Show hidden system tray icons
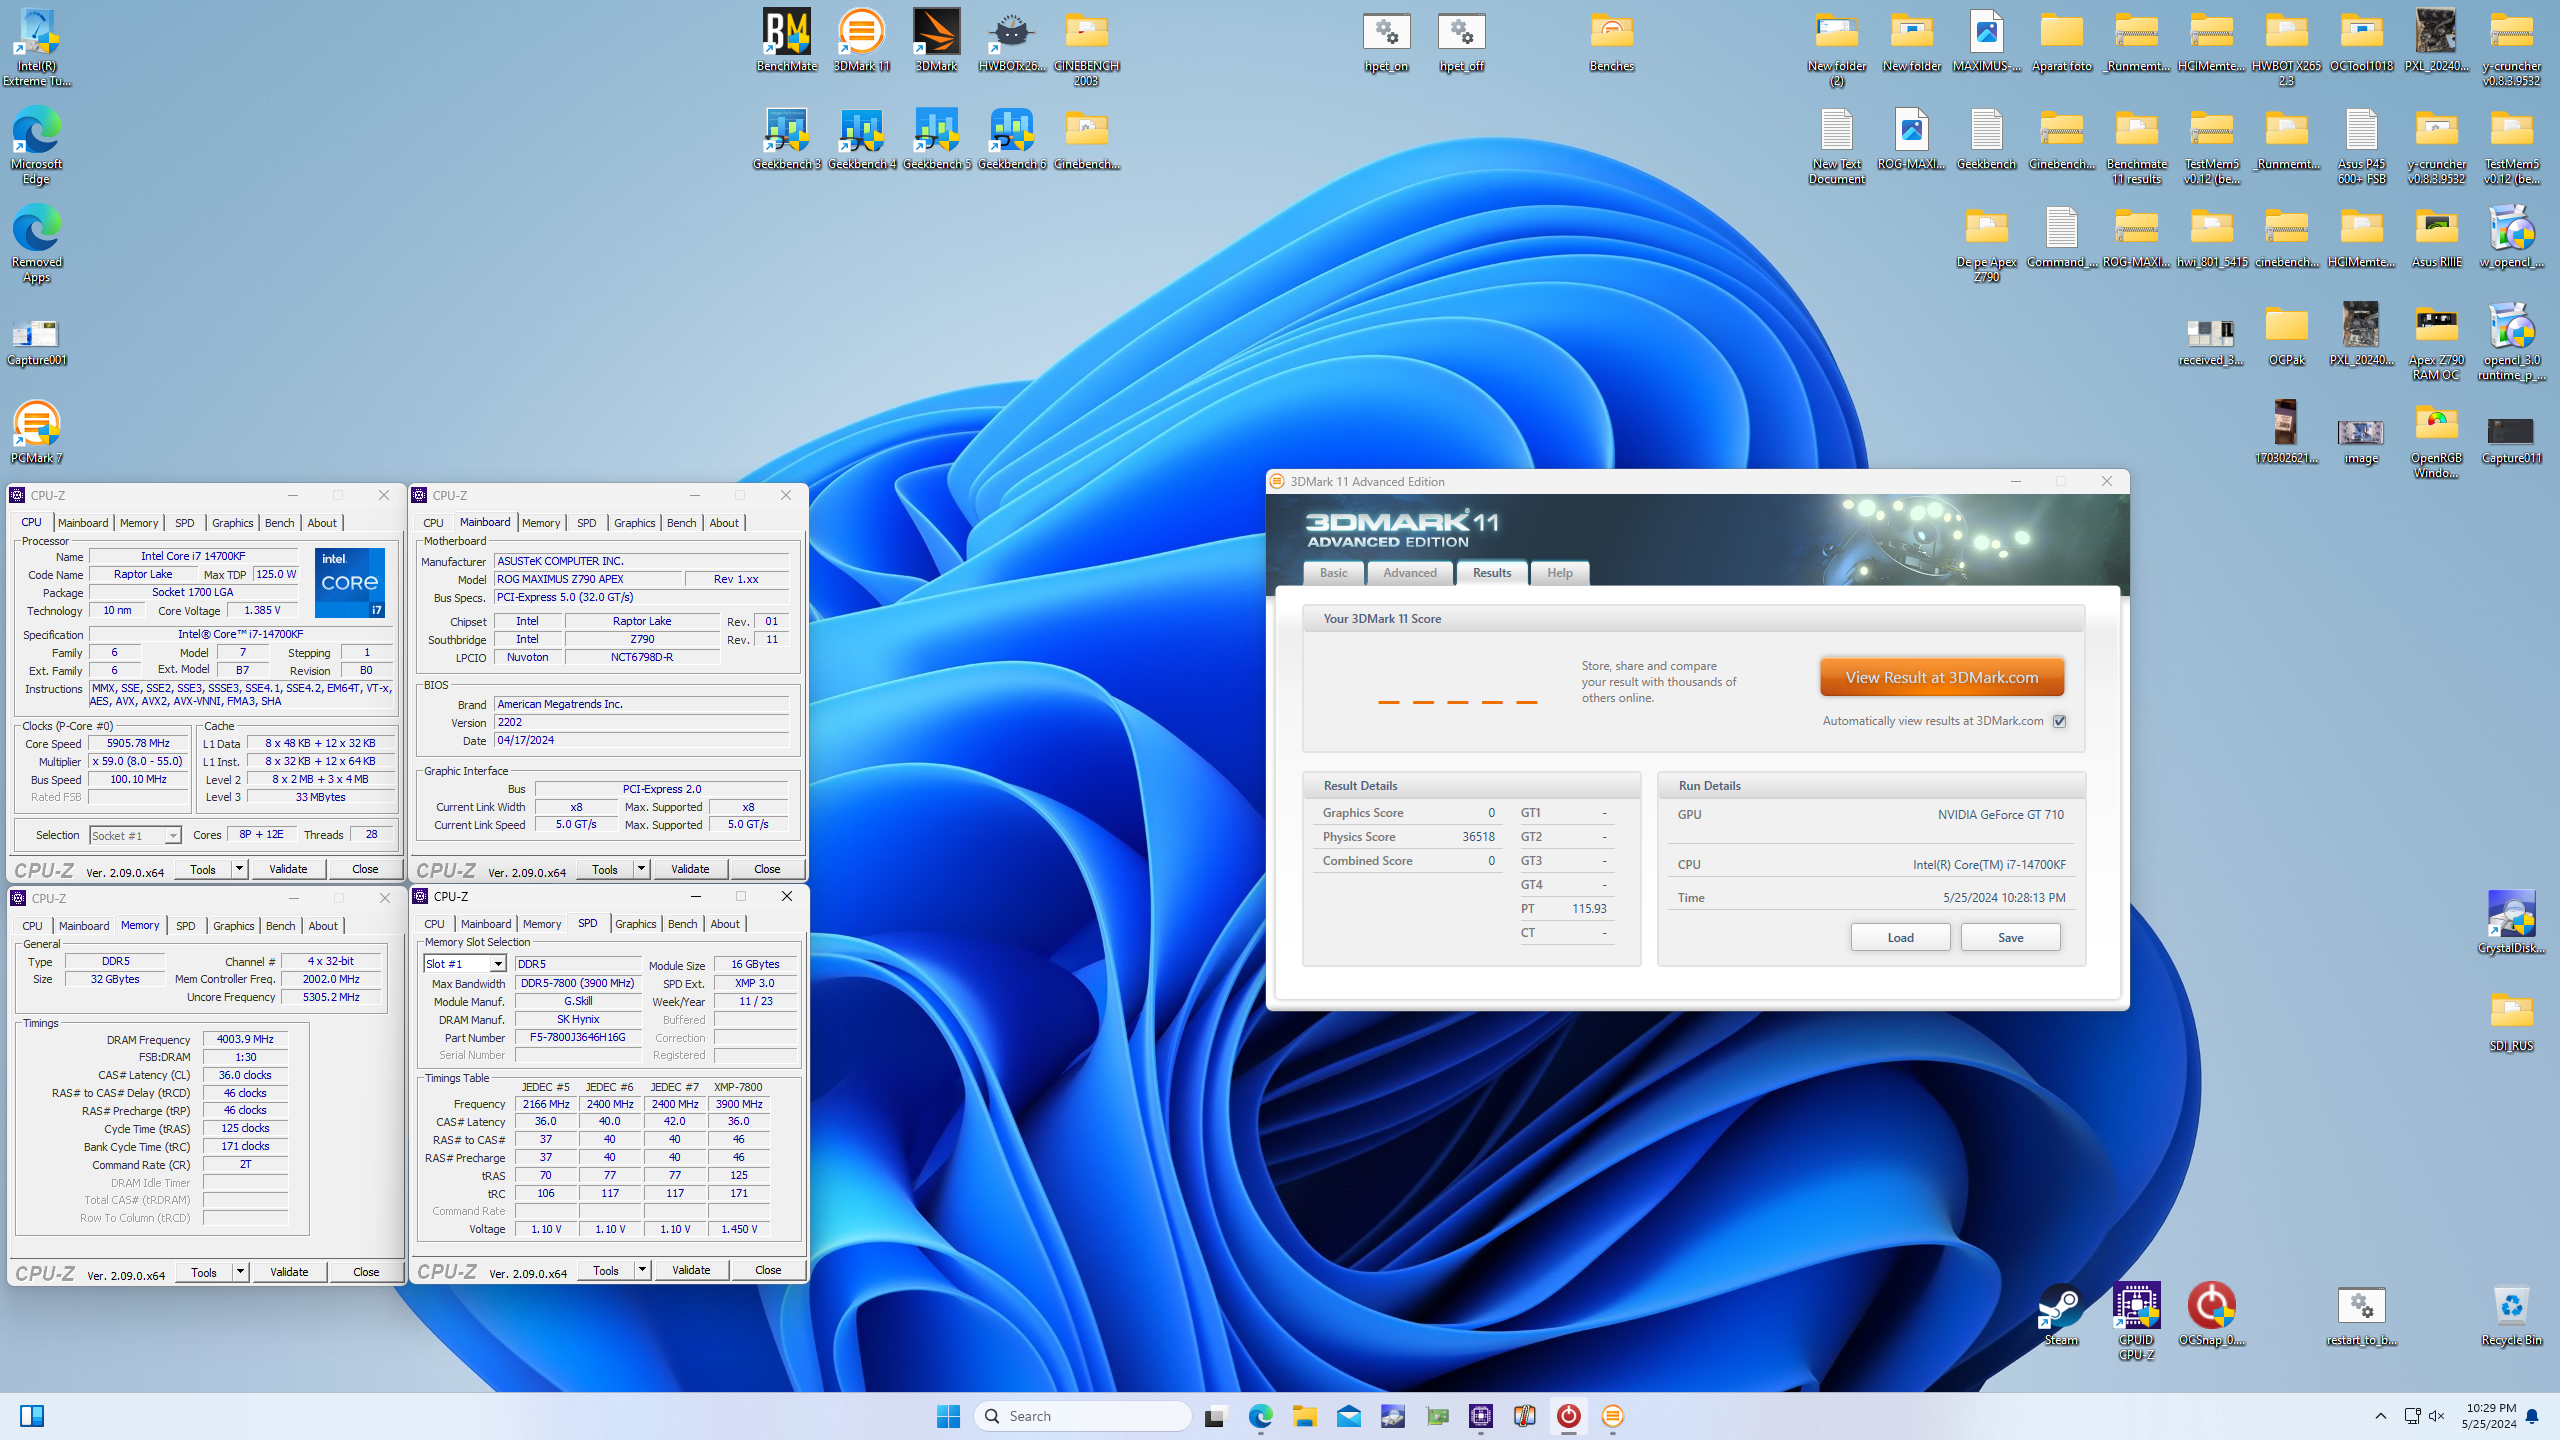Image resolution: width=2560 pixels, height=1440 pixels. tap(2380, 1416)
